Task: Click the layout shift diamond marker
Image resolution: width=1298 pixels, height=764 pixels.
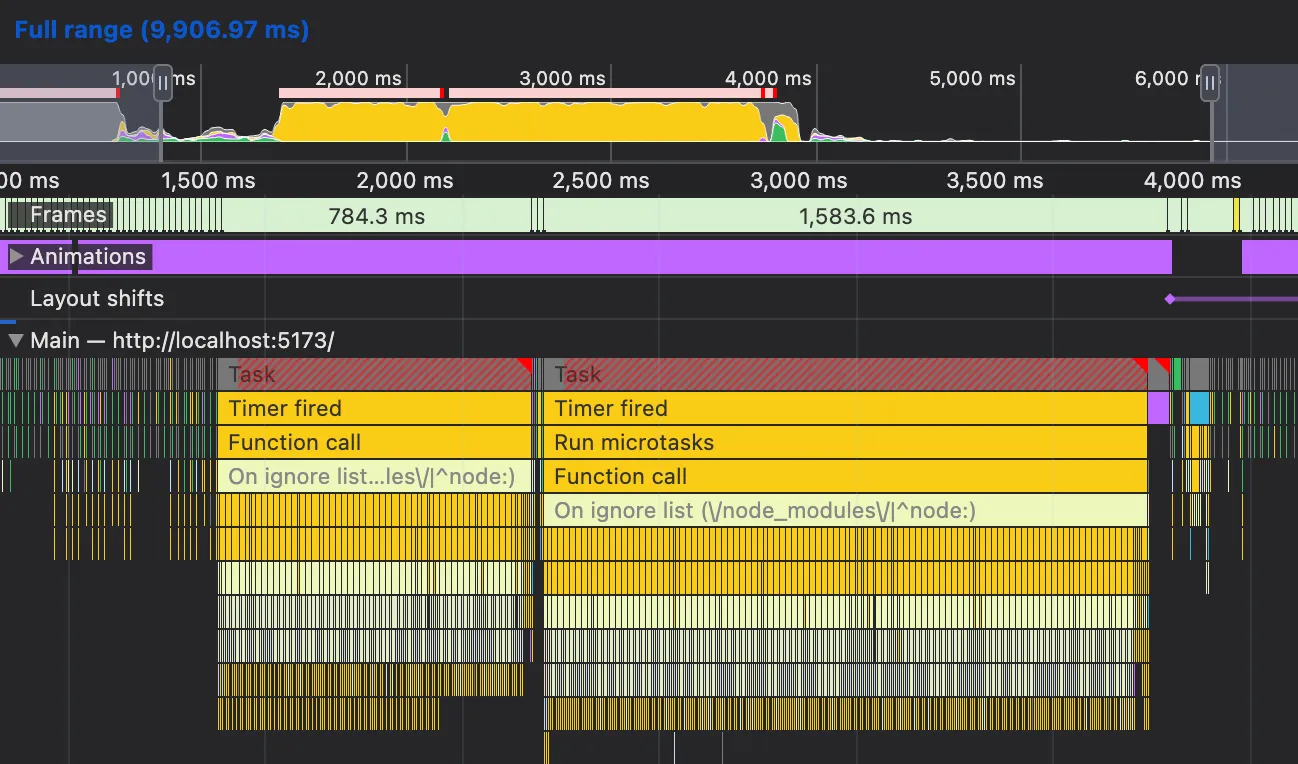Action: click(x=1169, y=299)
